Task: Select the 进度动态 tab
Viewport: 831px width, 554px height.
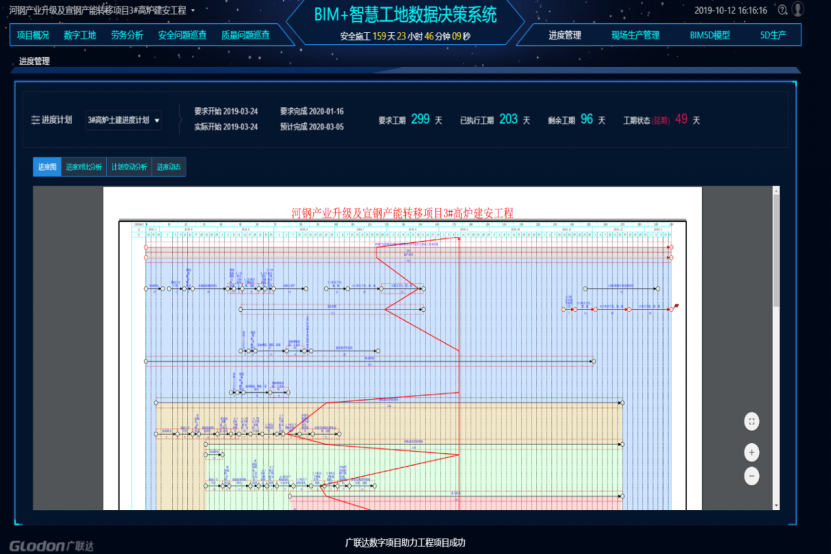Action: click(168, 167)
